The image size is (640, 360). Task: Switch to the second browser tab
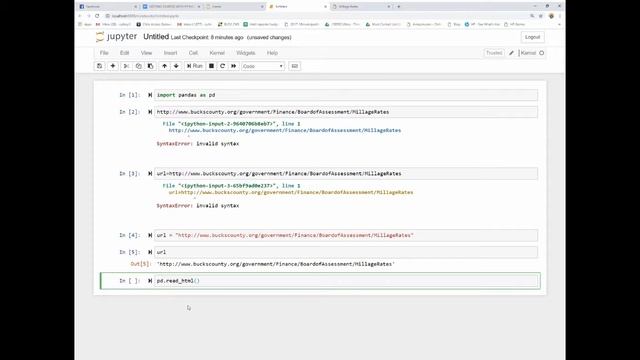(171, 7)
